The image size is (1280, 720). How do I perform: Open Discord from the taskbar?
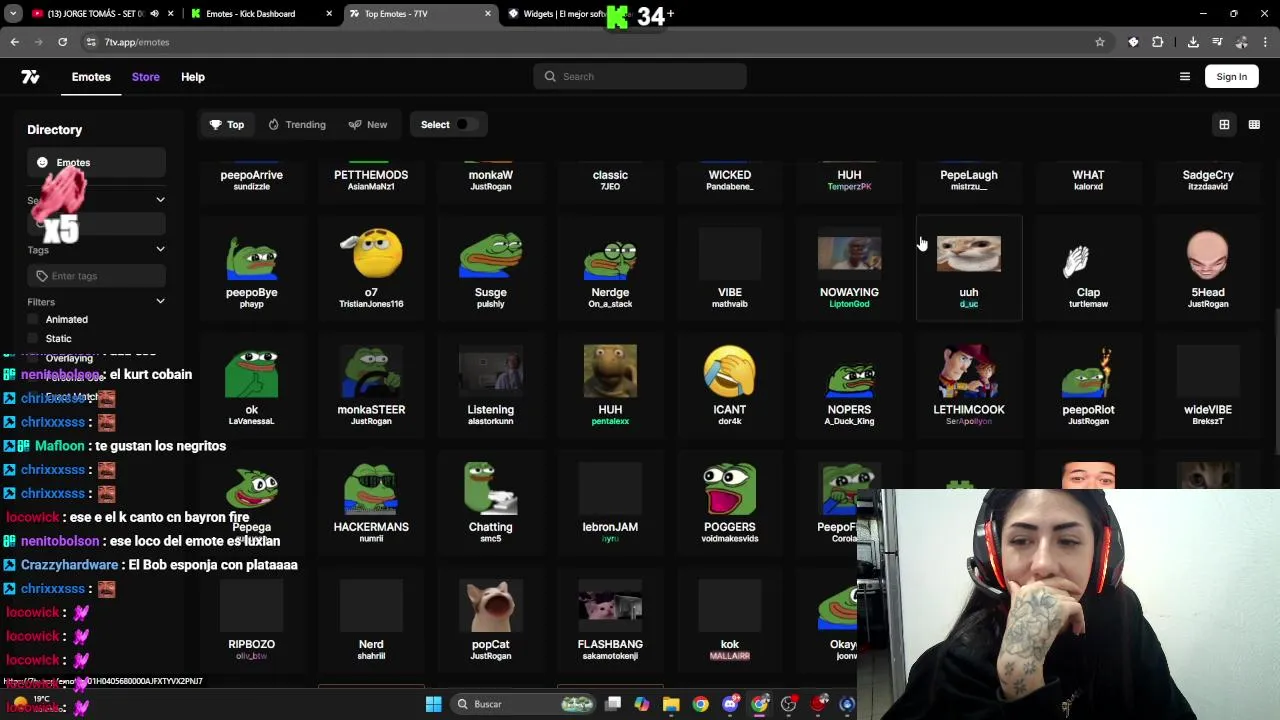click(730, 704)
